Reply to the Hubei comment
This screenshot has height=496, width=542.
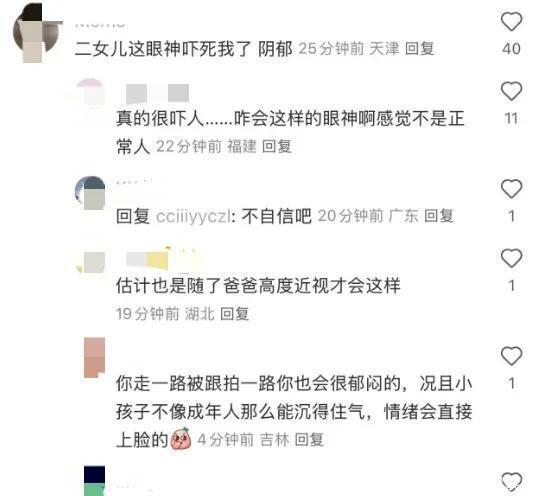pos(235,314)
